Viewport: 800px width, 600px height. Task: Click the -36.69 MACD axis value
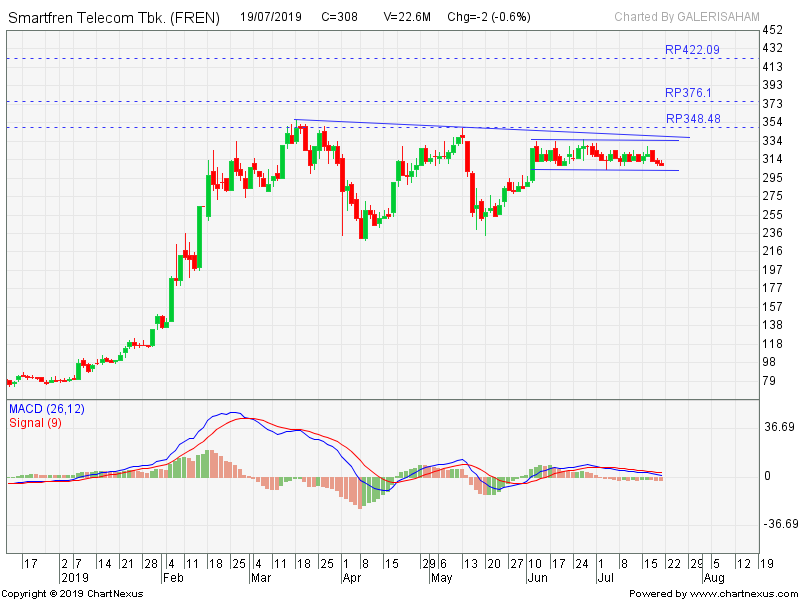tap(781, 524)
